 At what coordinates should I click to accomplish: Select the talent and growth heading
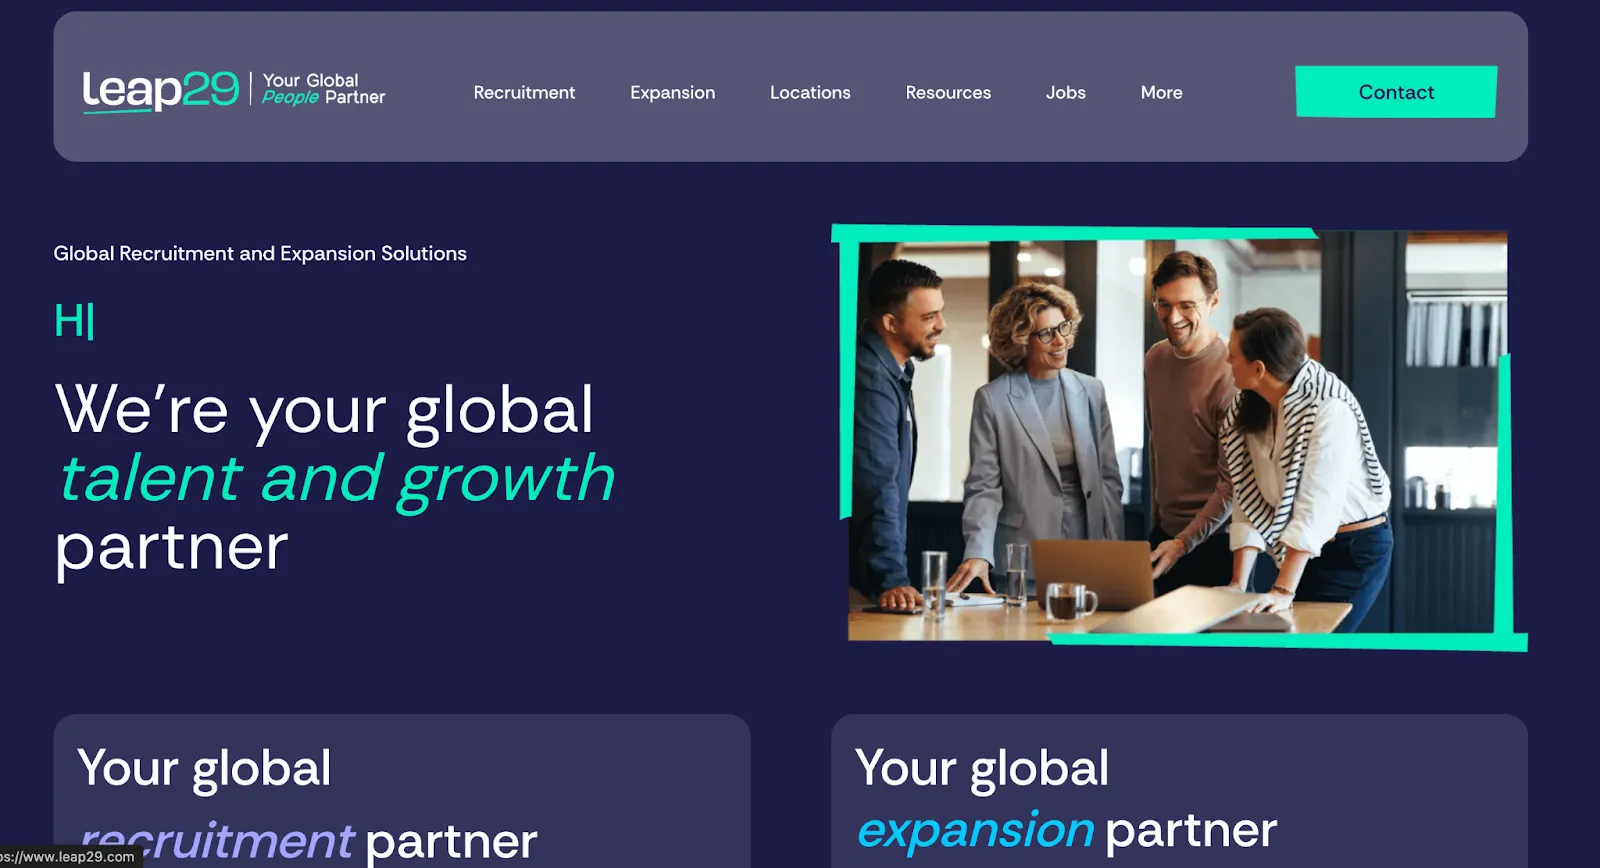pos(337,479)
